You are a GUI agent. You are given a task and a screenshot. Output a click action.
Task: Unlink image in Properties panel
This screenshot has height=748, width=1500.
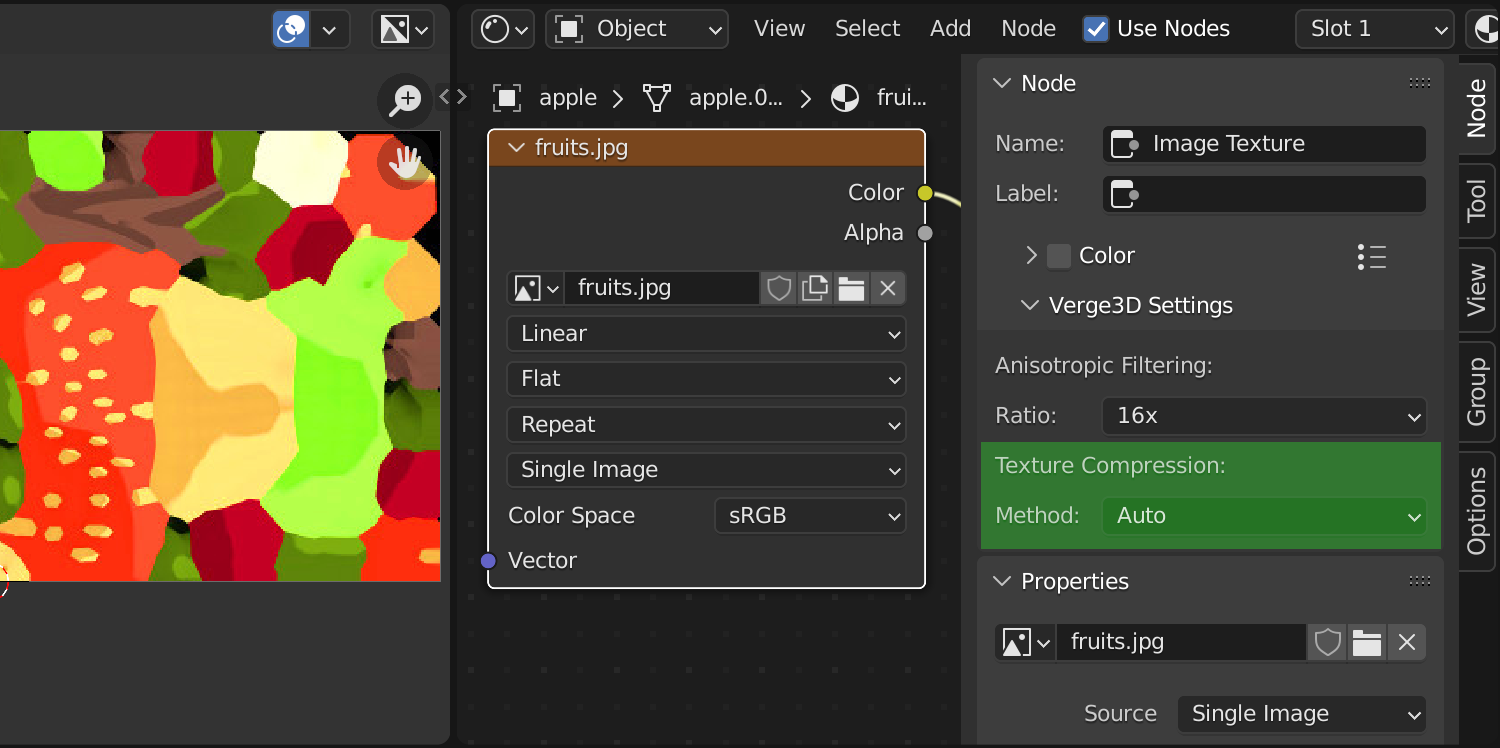pos(1407,642)
